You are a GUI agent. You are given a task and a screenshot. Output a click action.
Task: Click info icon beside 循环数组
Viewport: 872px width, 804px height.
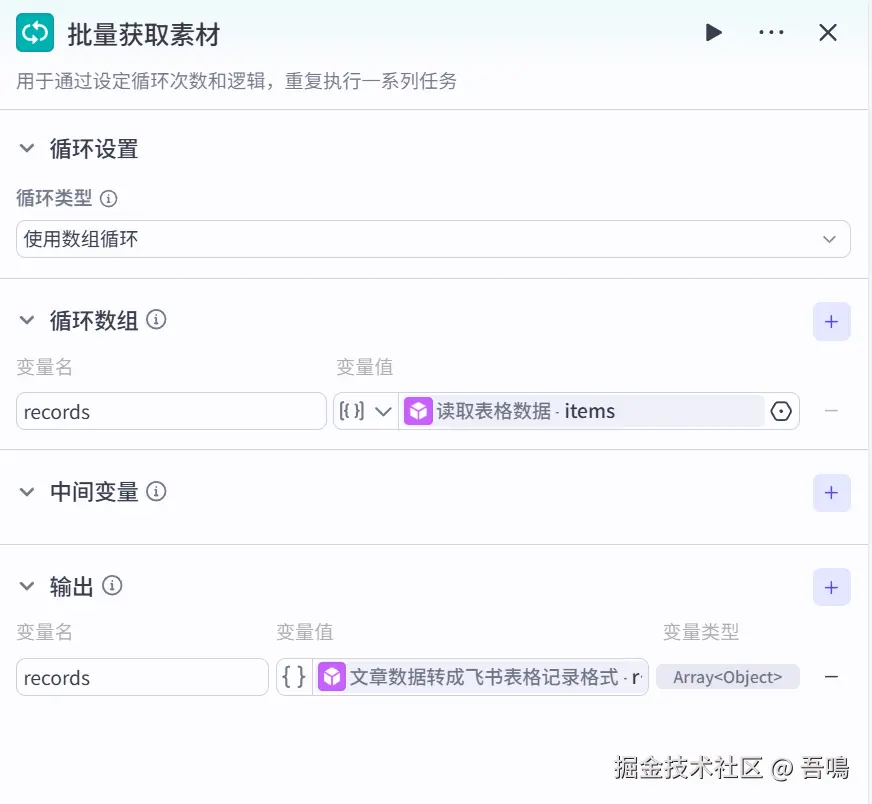click(x=156, y=320)
